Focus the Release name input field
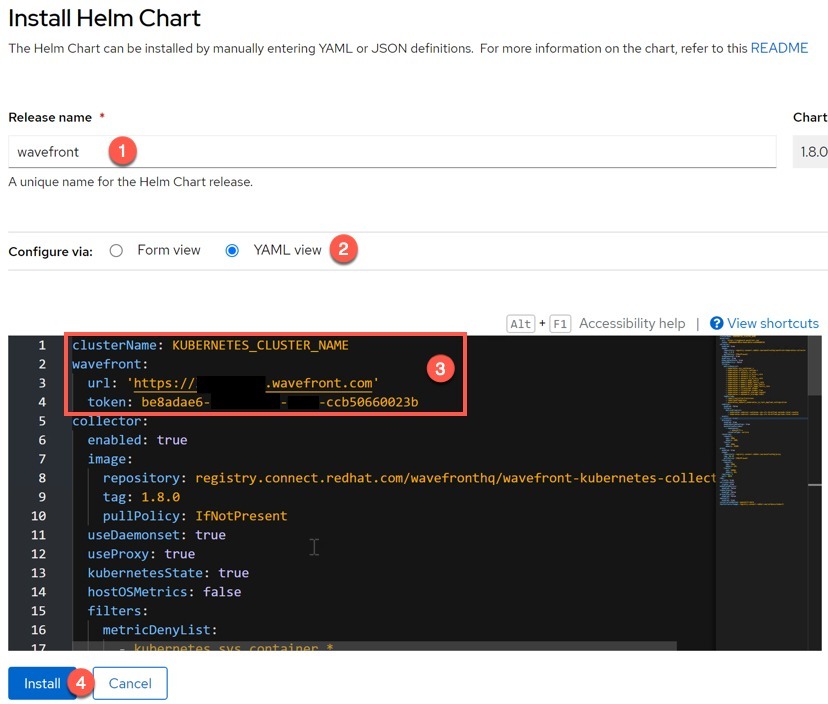Screen dimensions: 828x704 [392, 152]
